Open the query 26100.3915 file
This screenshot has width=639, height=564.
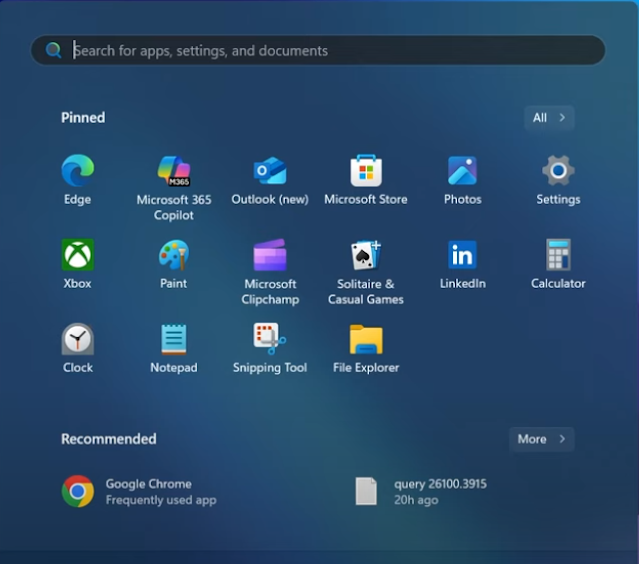point(421,491)
